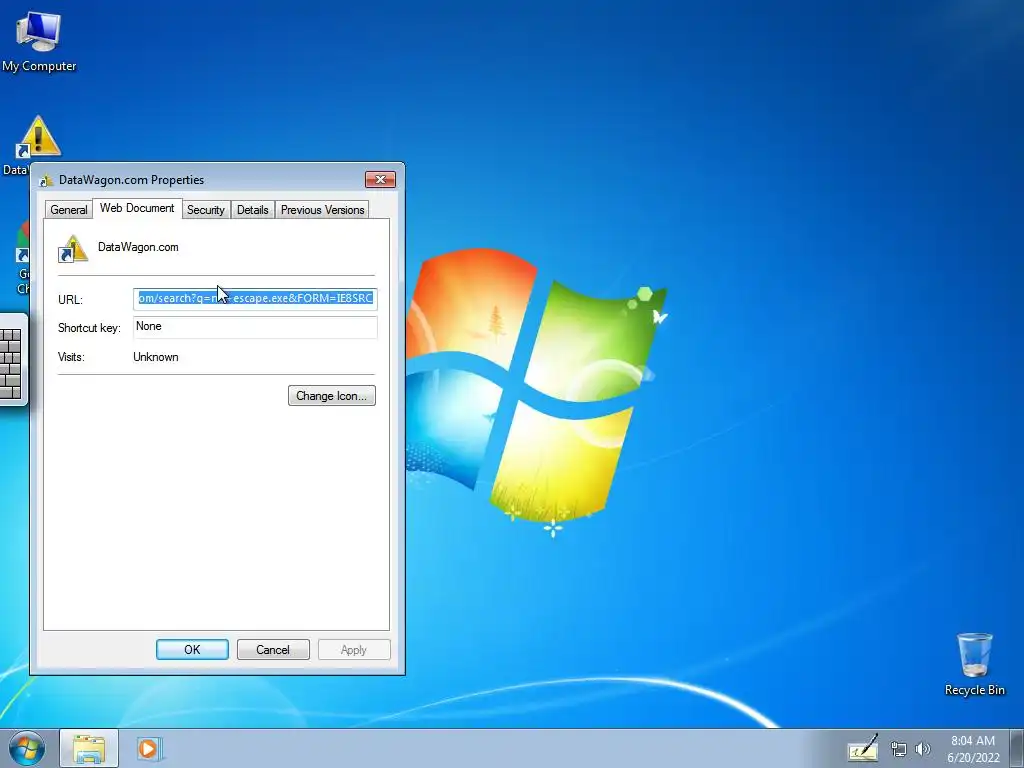1024x768 pixels.
Task: Select the DataWagon warning shortcut on desktop
Action: click(x=38, y=137)
